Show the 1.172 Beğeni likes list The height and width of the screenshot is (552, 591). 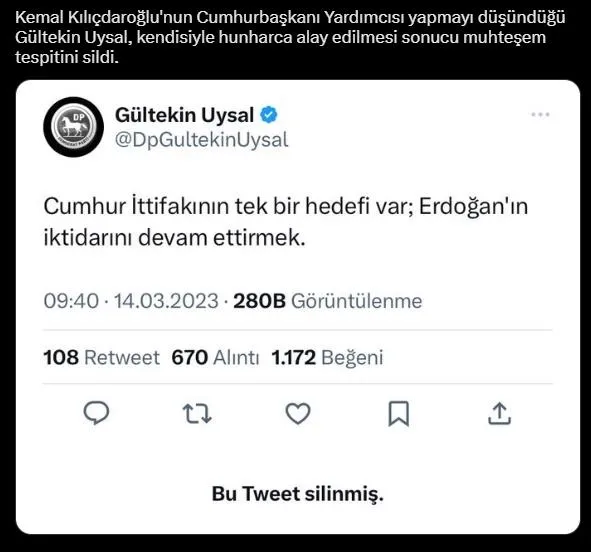tap(327, 357)
